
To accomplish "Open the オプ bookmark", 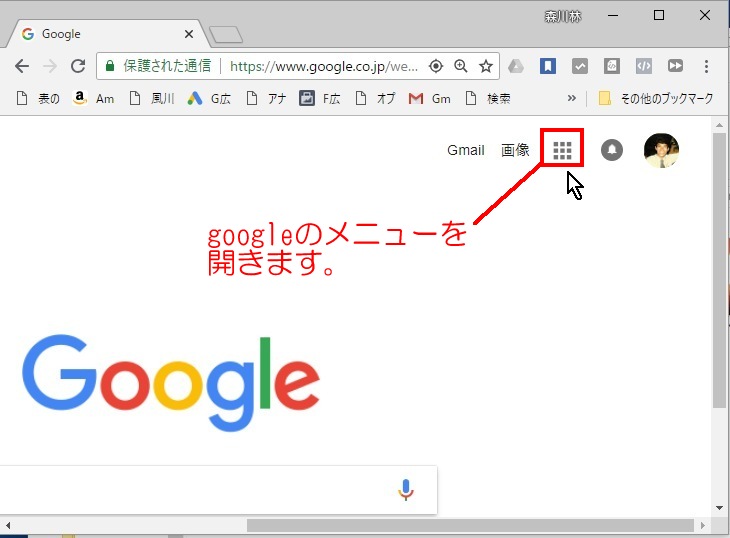I will [x=375, y=99].
